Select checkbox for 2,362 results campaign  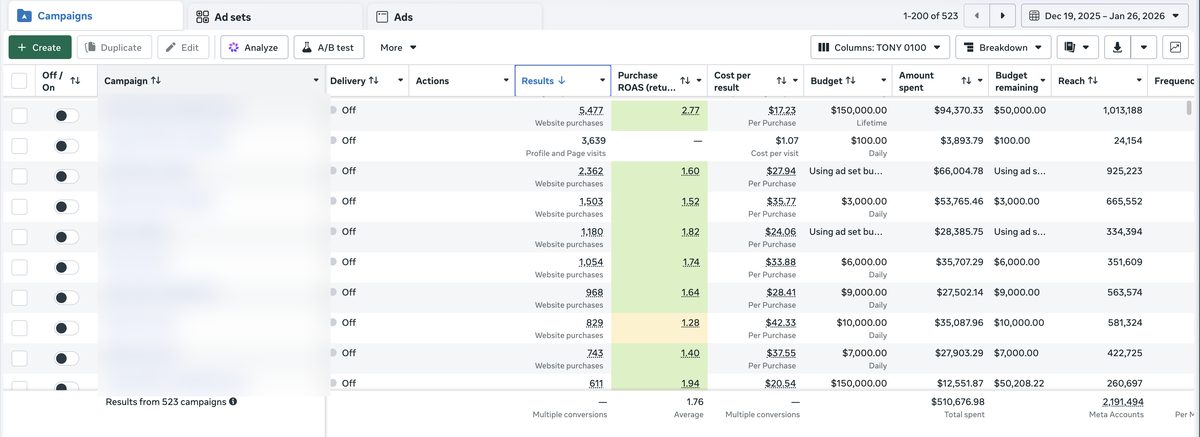[19, 177]
